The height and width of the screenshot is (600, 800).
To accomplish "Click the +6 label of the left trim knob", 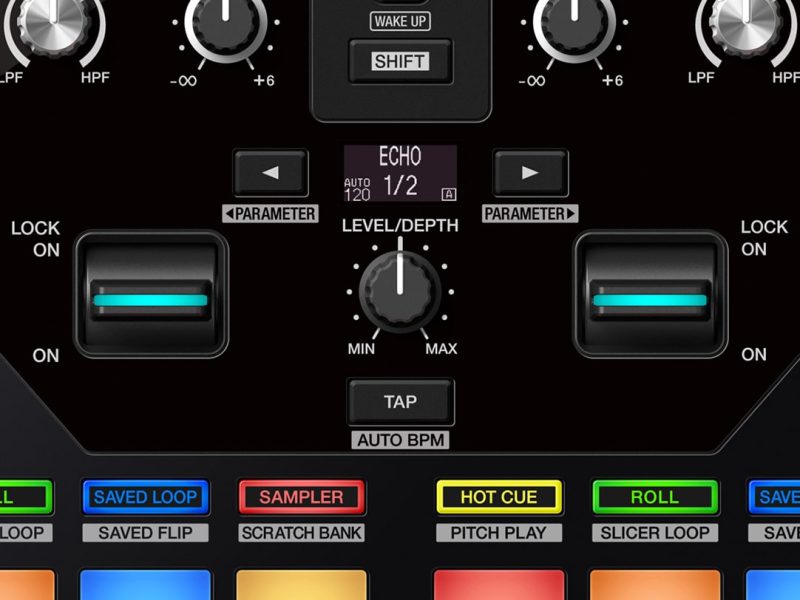I will tap(264, 81).
